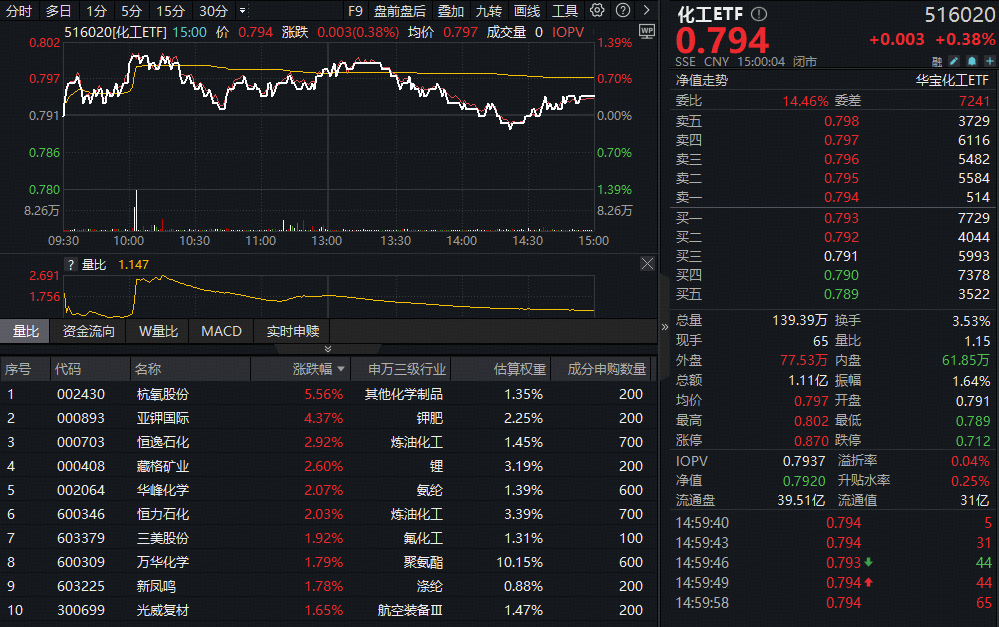Expand more time period options dropdown
Viewport: 999px width, 627px height.
pos(242,11)
